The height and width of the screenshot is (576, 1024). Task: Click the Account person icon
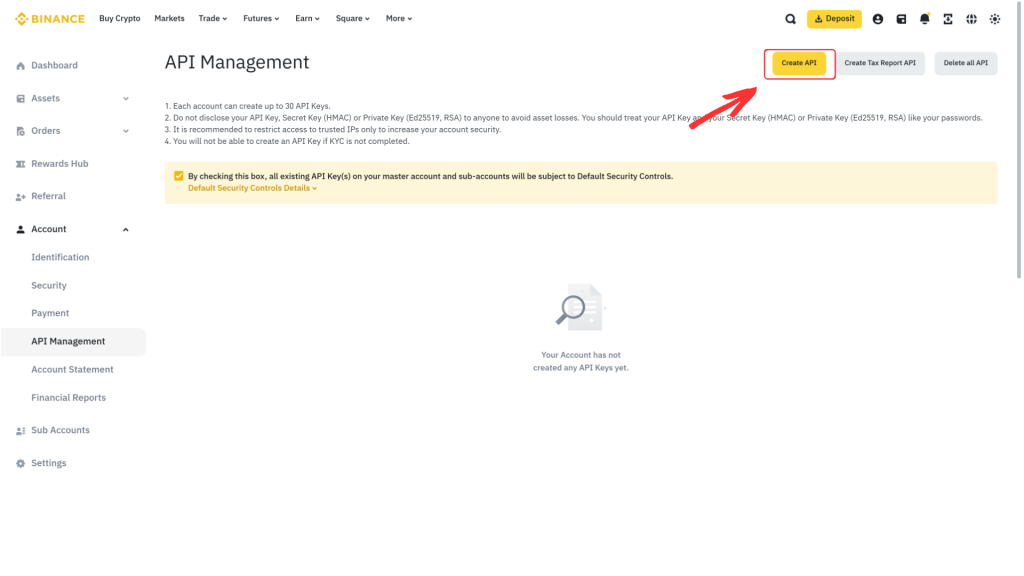[20, 229]
